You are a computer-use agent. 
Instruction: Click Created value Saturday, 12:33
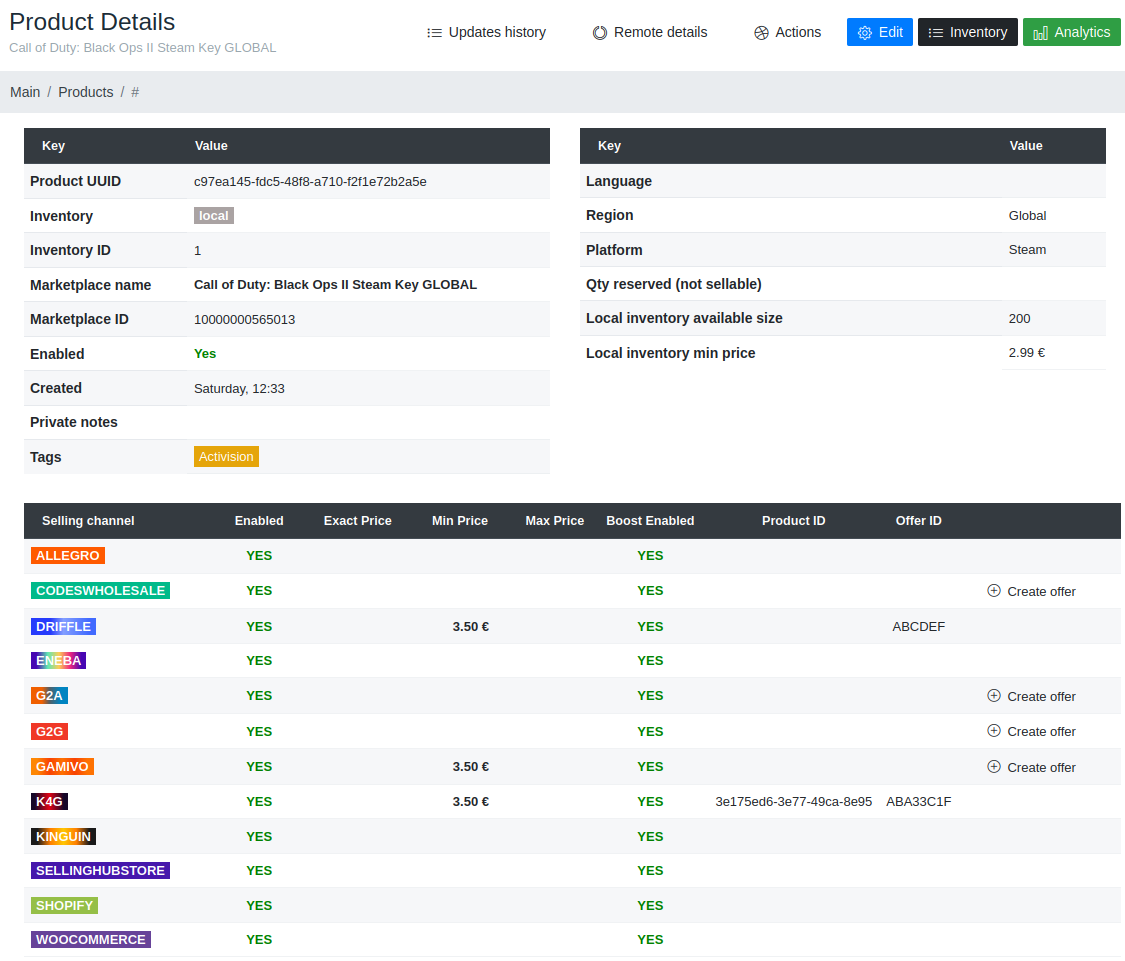[239, 388]
